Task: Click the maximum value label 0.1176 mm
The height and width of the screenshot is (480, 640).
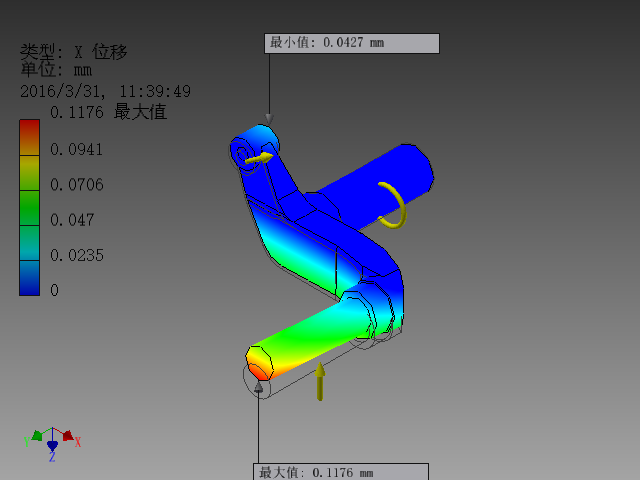Action: click(x=341, y=472)
